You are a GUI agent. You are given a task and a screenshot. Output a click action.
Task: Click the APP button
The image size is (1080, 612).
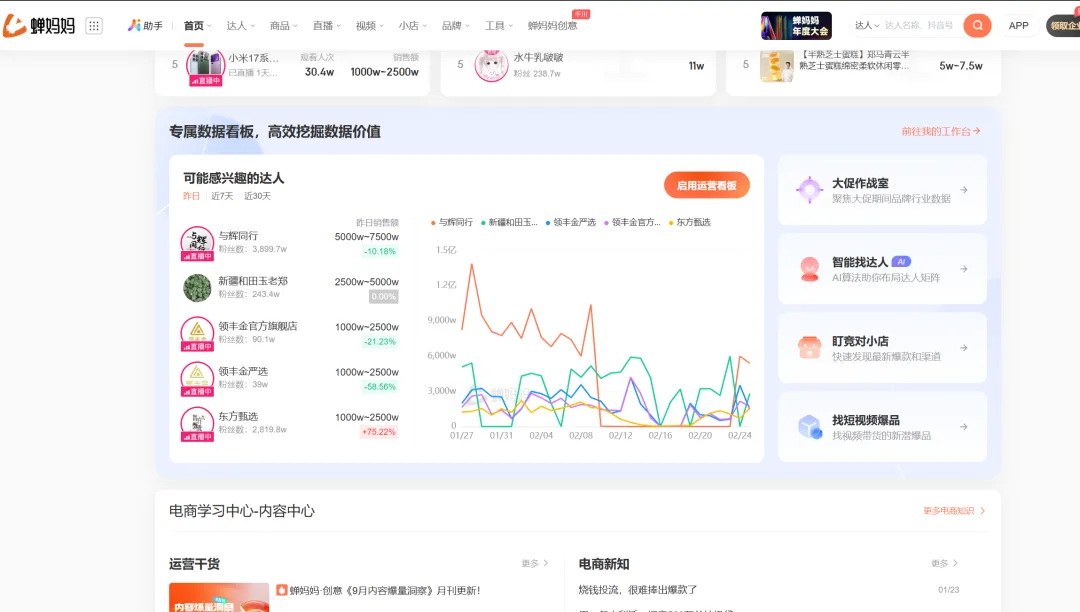pos(1018,25)
